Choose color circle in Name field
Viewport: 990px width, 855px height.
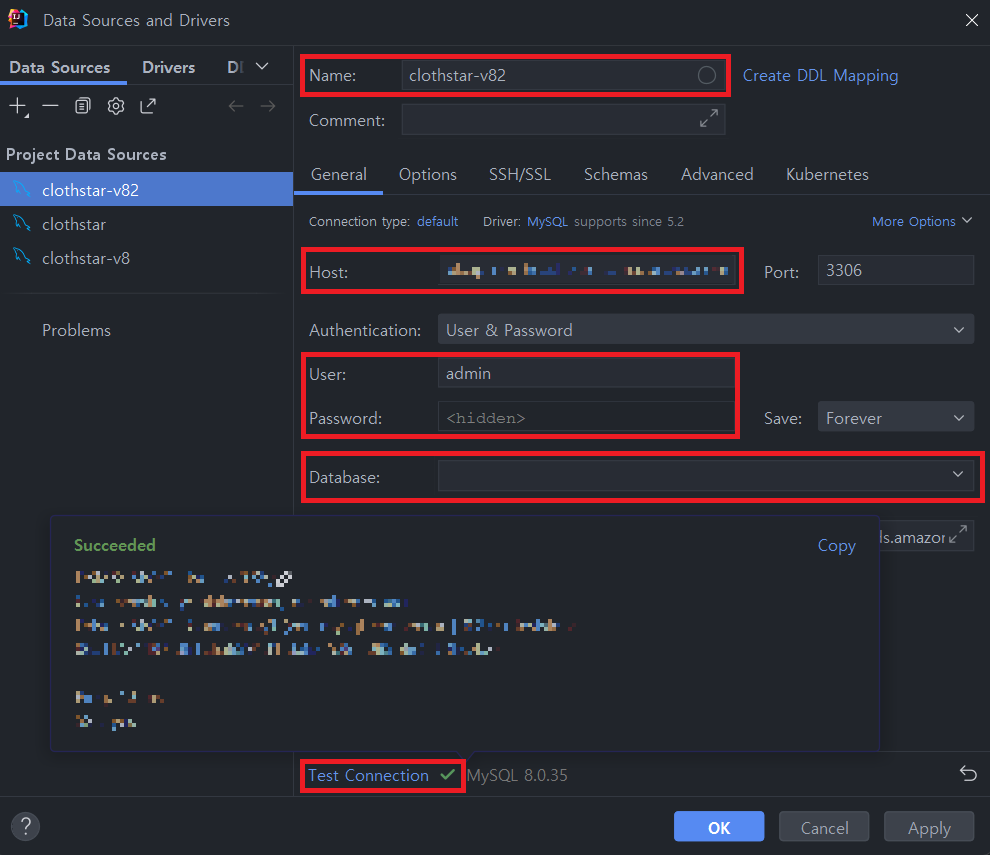707,75
